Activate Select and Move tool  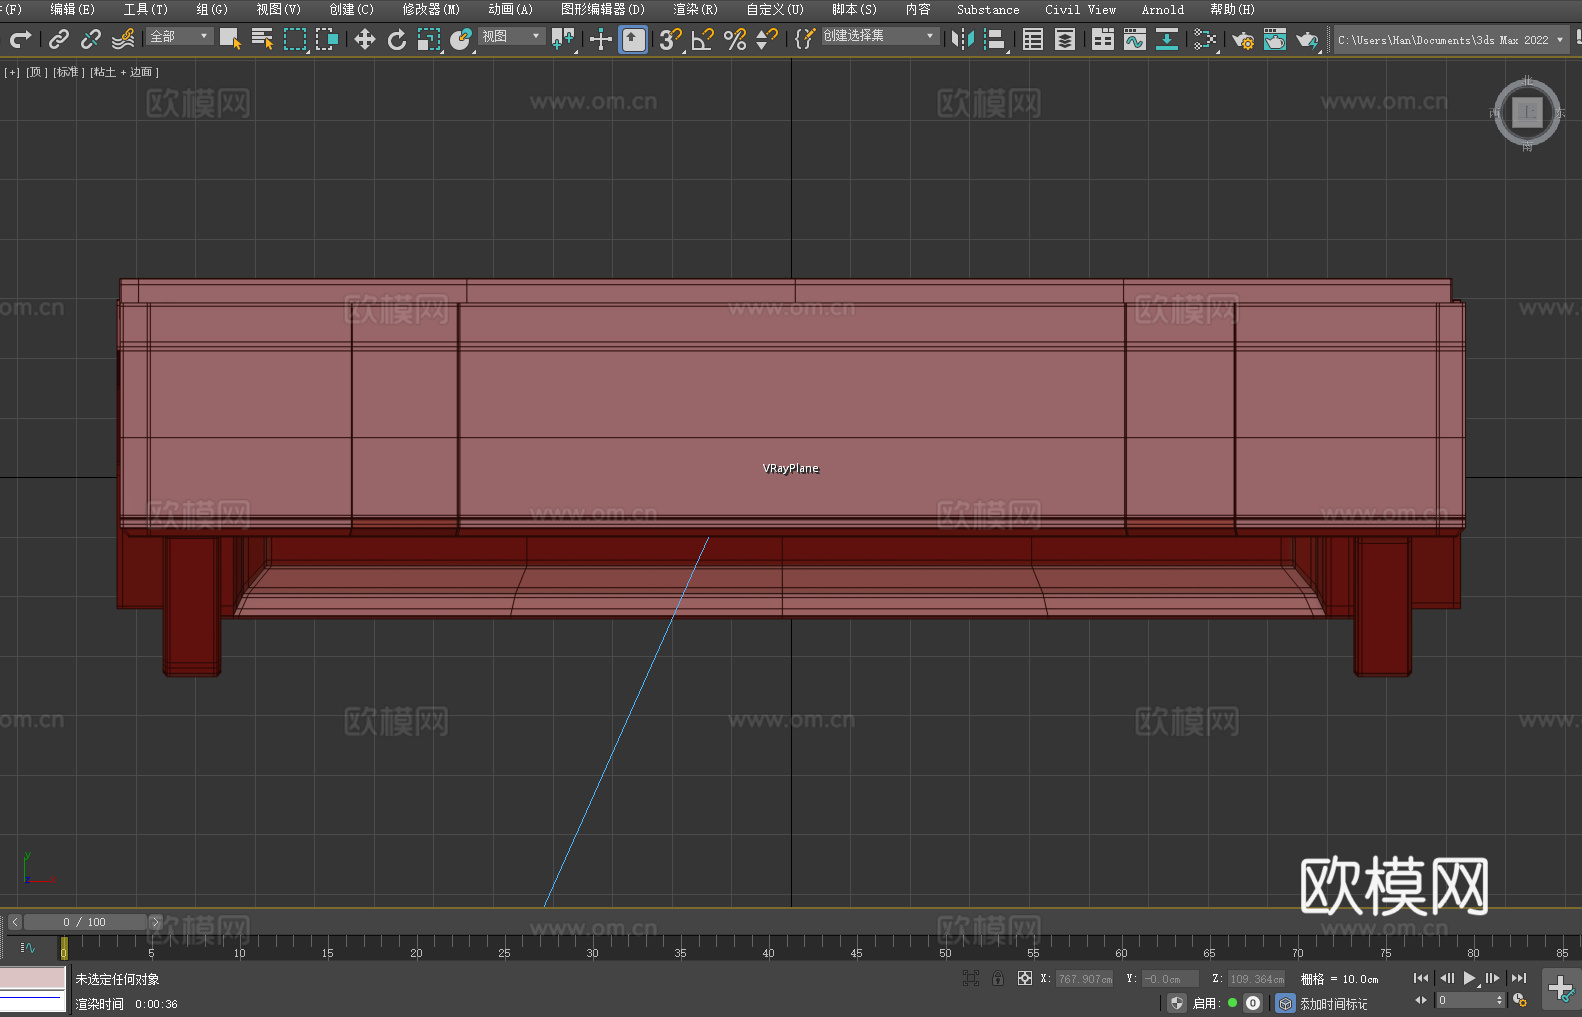[x=365, y=39]
